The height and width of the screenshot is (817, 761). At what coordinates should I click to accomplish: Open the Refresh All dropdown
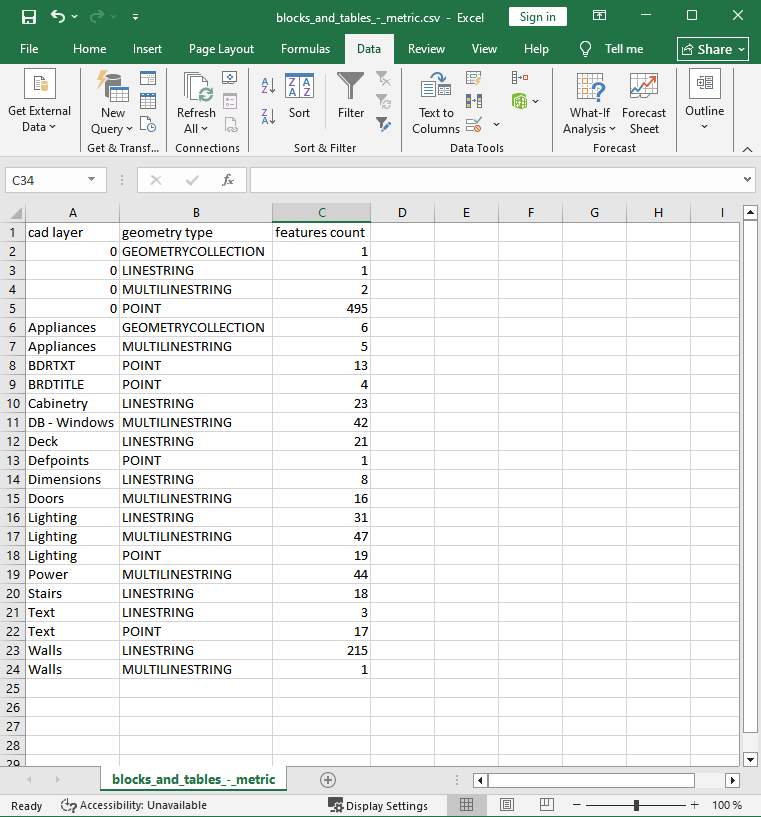[196, 128]
